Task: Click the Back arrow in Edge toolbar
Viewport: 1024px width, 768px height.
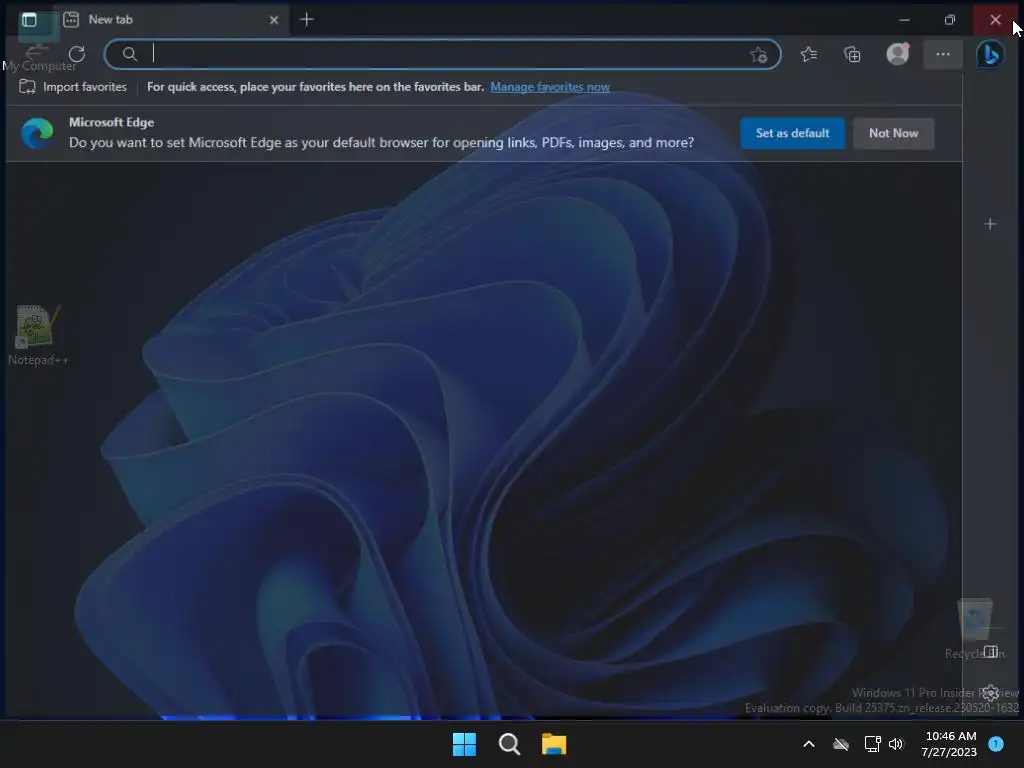Action: click(x=37, y=52)
